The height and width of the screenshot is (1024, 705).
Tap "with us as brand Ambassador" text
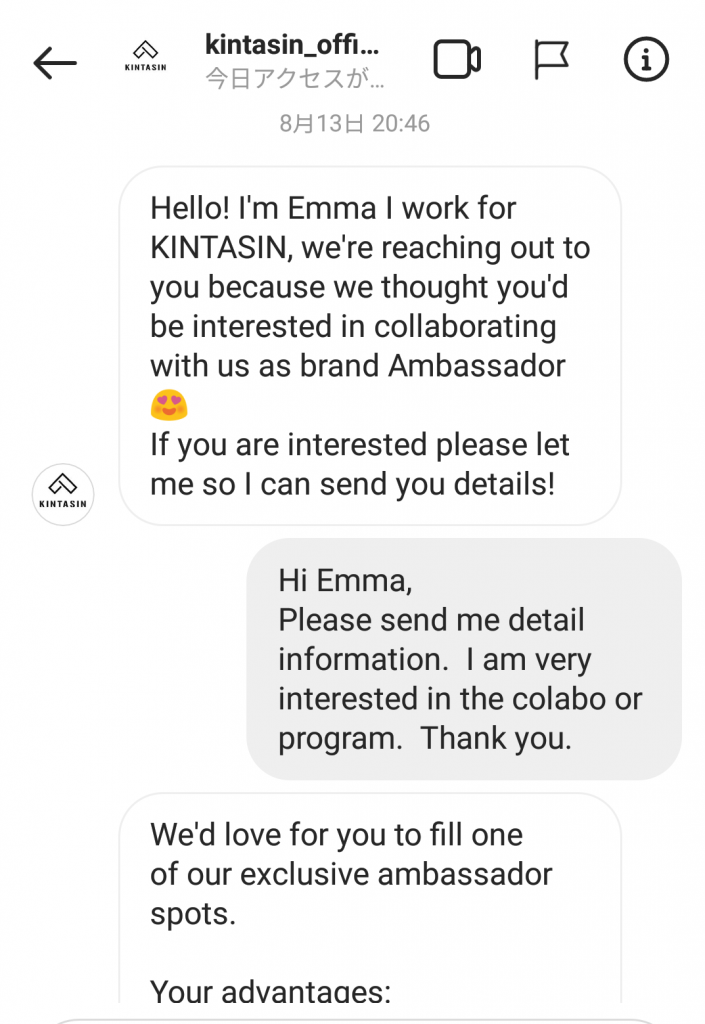[x=357, y=366]
